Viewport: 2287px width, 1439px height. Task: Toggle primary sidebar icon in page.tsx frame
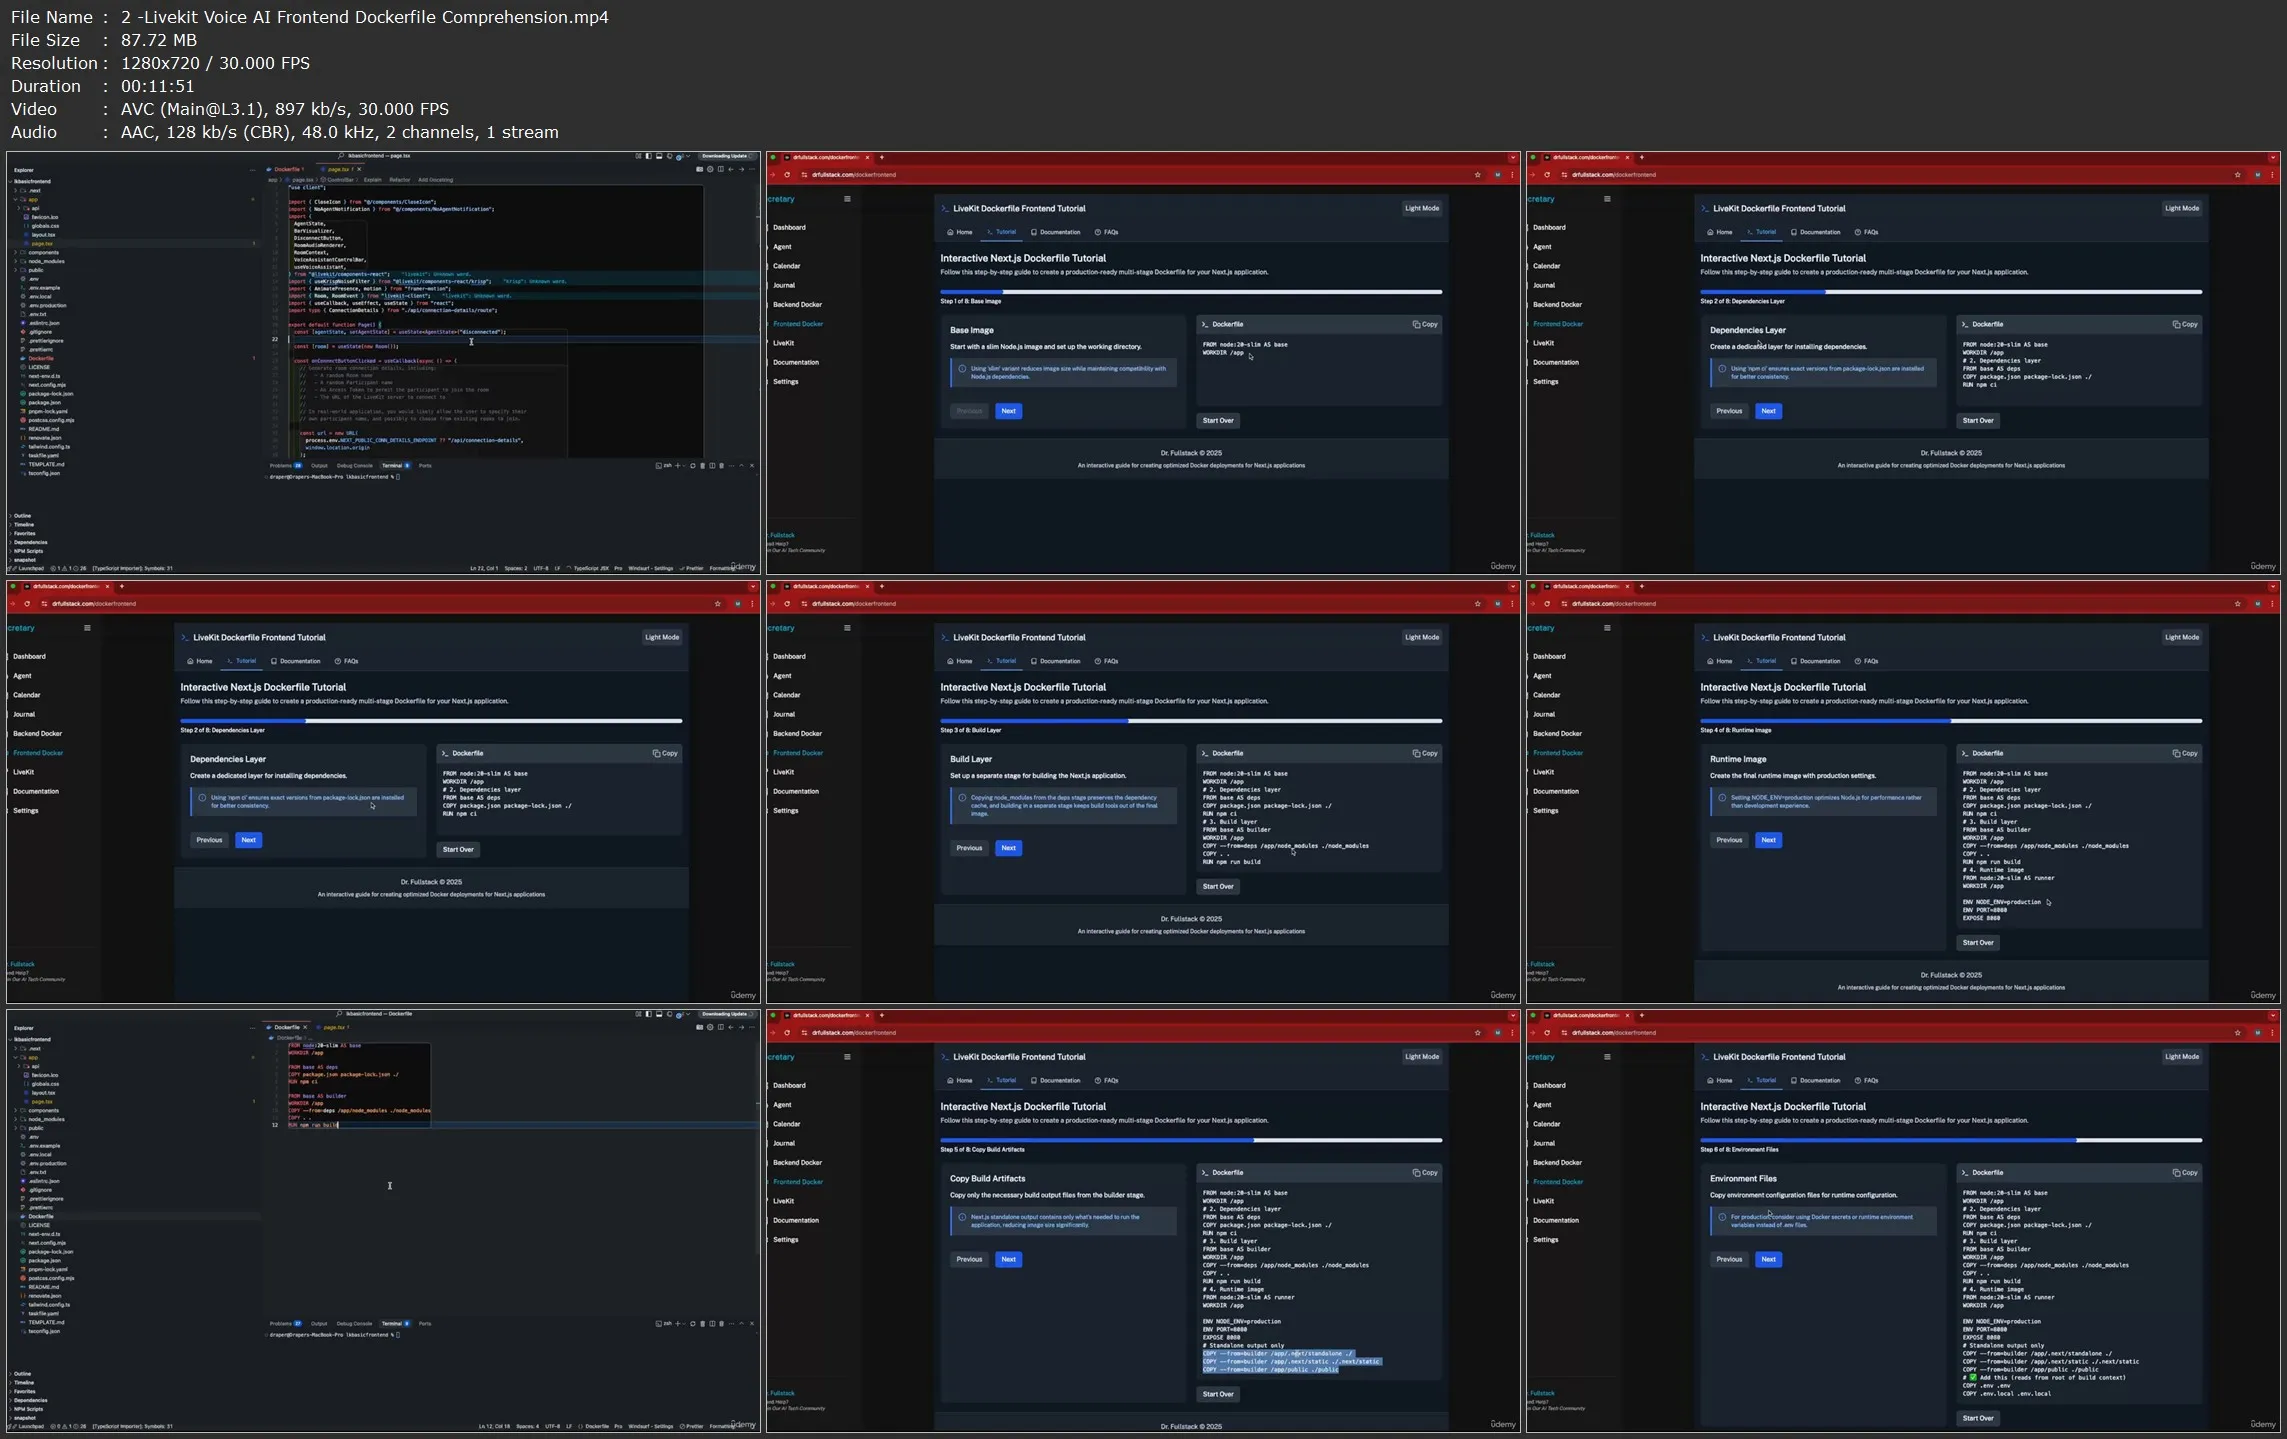pyautogui.click(x=648, y=156)
